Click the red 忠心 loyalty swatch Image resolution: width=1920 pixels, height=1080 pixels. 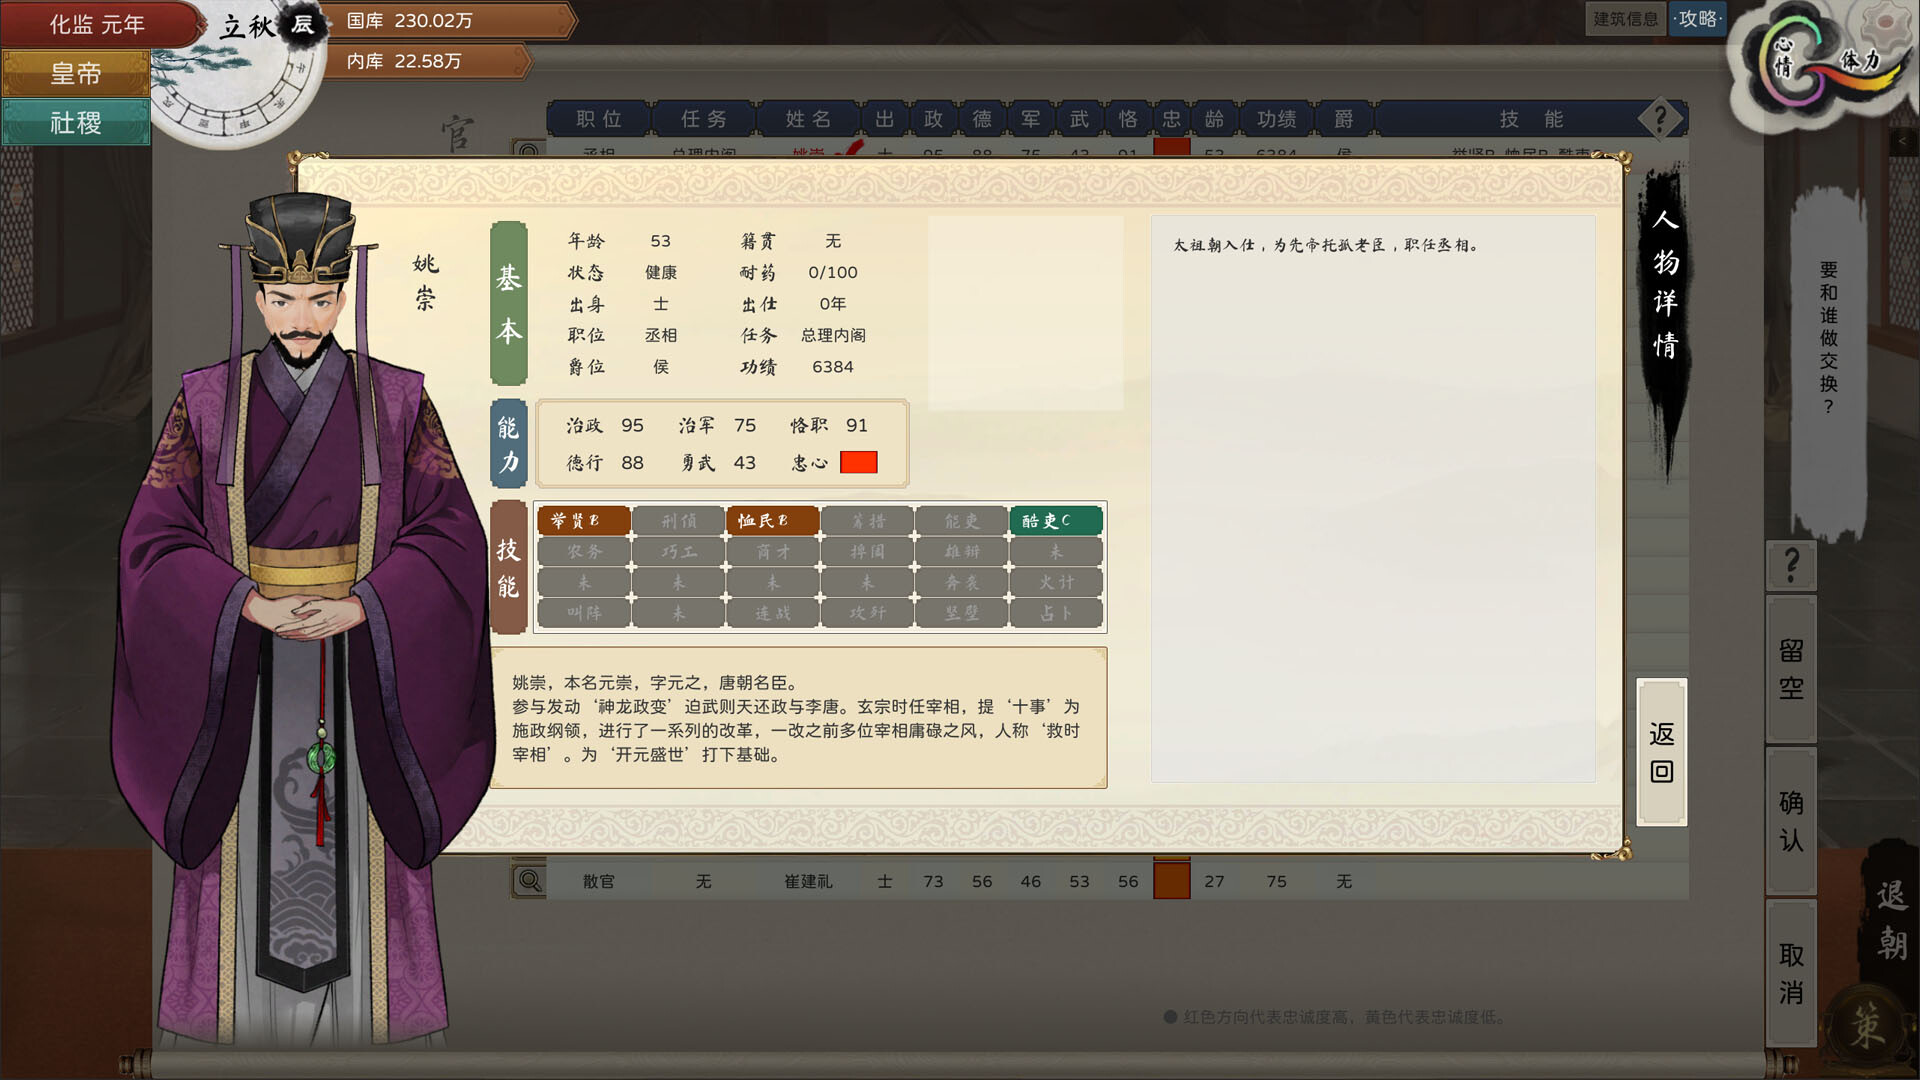click(858, 463)
